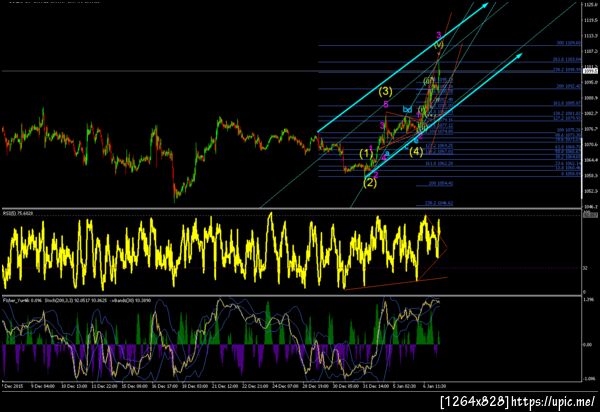Select the yellow (3) wave label
The height and width of the screenshot is (412, 600).
(x=386, y=91)
